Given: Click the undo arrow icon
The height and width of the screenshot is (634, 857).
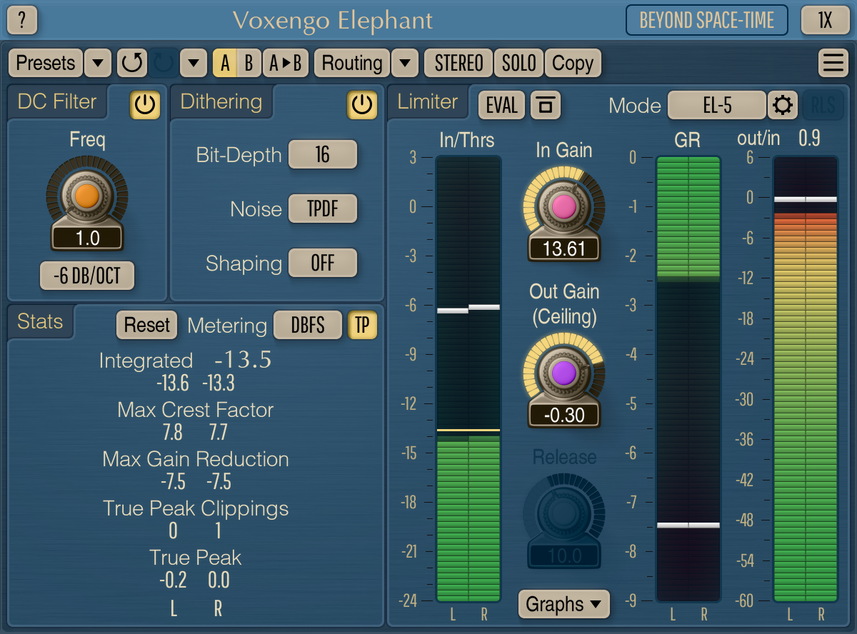Looking at the screenshot, I should pos(130,63).
